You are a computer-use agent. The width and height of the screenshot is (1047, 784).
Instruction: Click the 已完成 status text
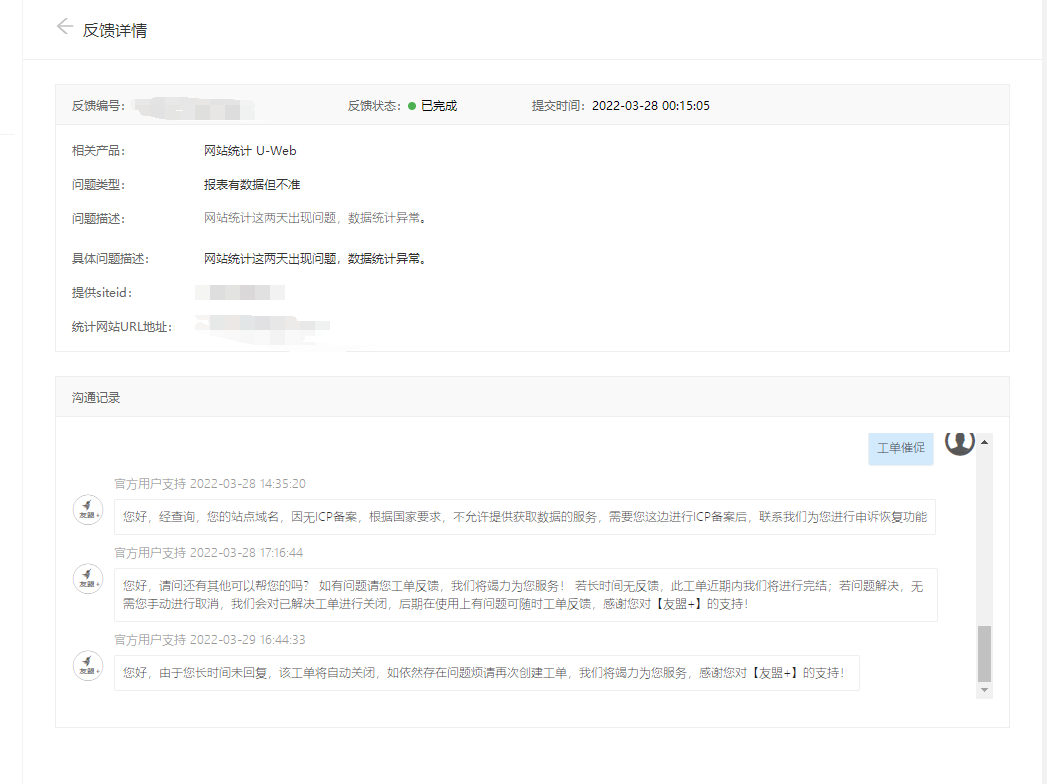click(439, 106)
